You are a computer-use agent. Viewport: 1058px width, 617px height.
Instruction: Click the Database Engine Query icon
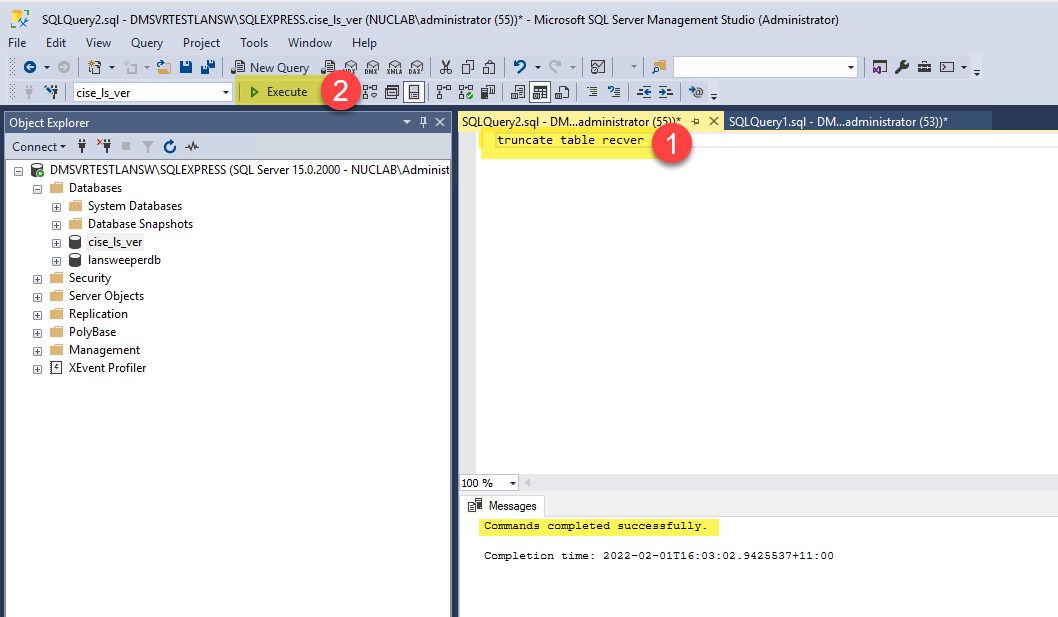point(328,67)
